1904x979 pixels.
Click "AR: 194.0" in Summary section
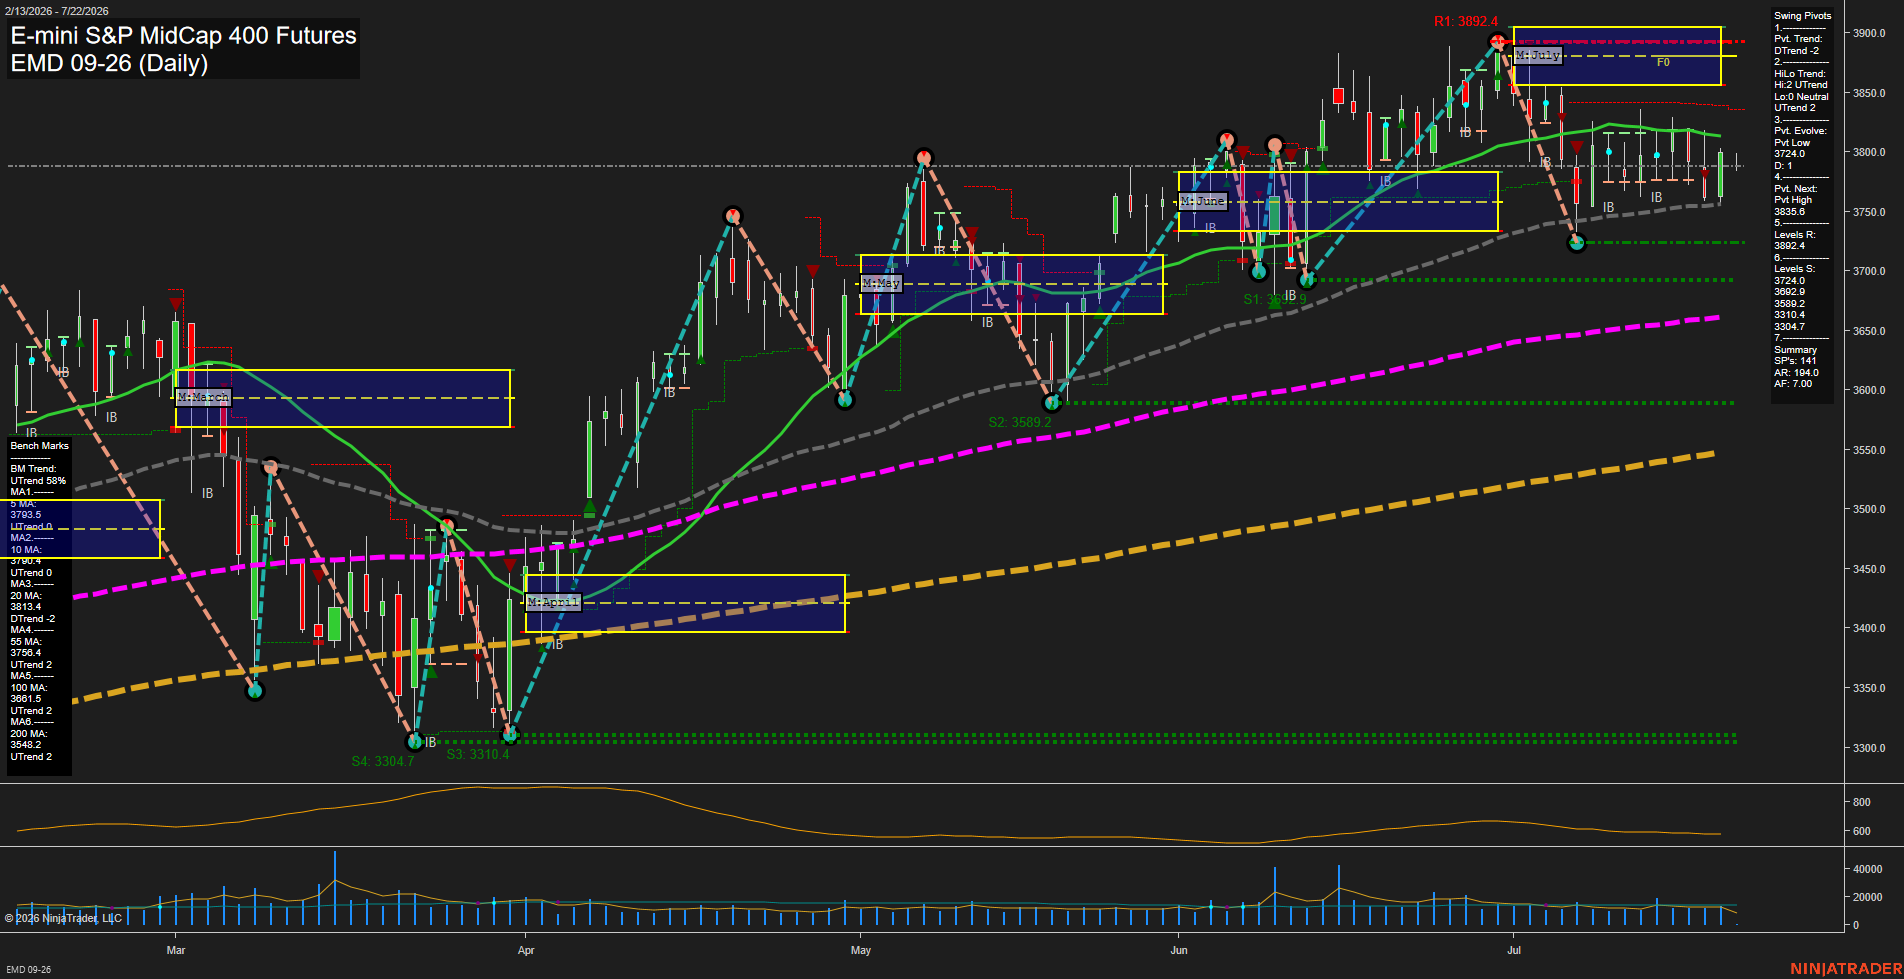click(1796, 373)
